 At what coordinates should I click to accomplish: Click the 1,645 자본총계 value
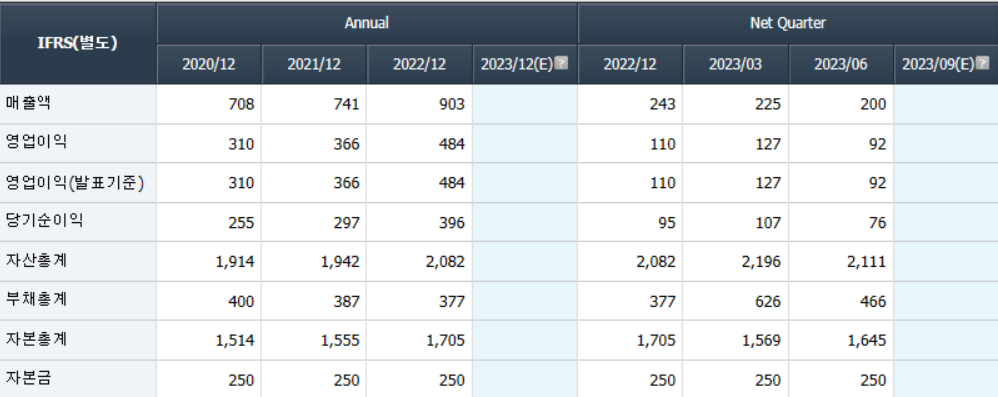click(x=867, y=341)
